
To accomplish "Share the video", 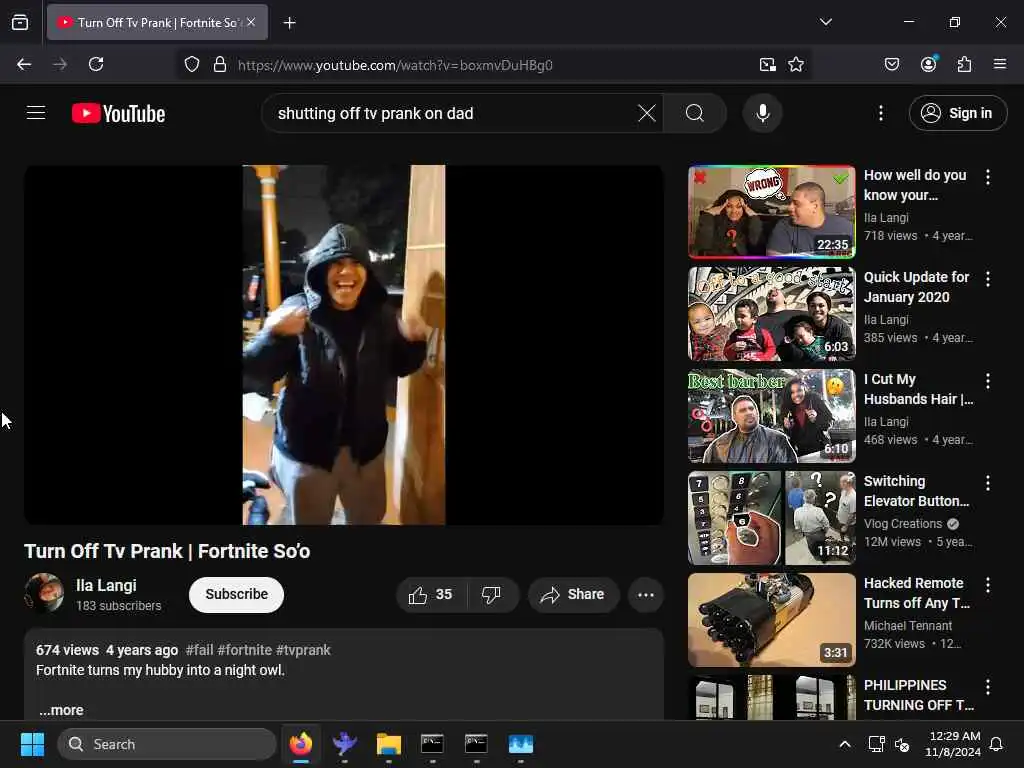I will click(x=573, y=594).
